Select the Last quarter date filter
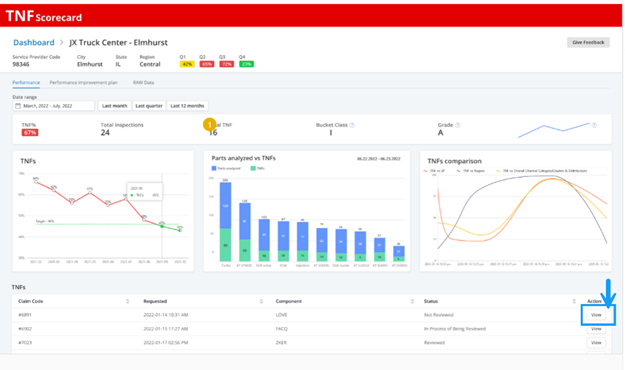625x370 pixels. 149,106
